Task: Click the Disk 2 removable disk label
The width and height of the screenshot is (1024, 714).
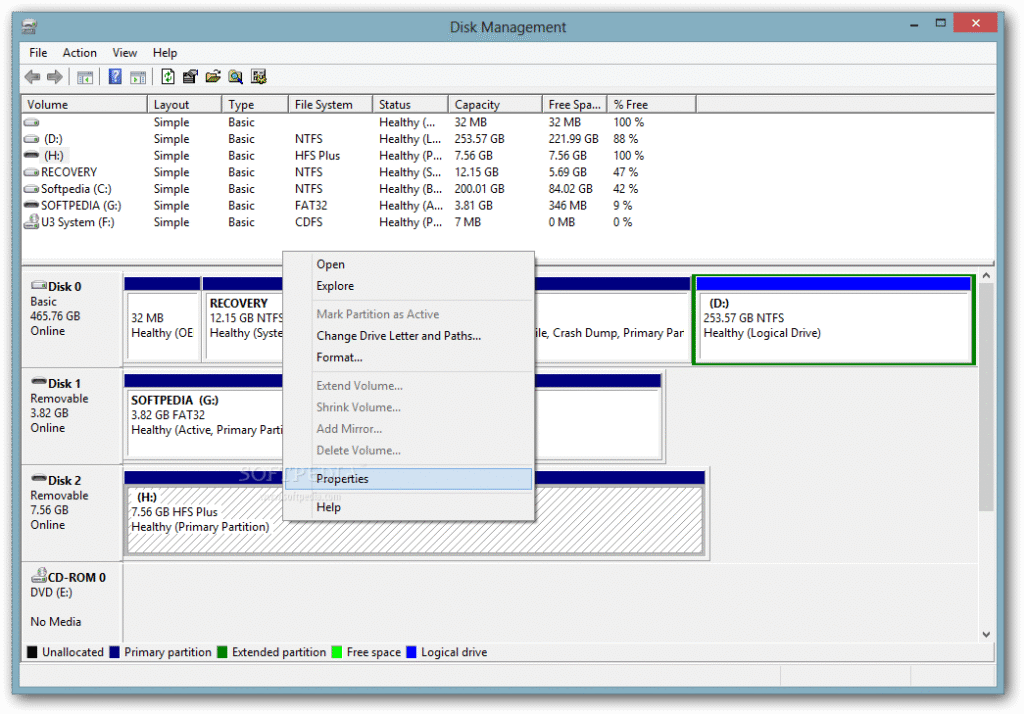Action: (66, 481)
